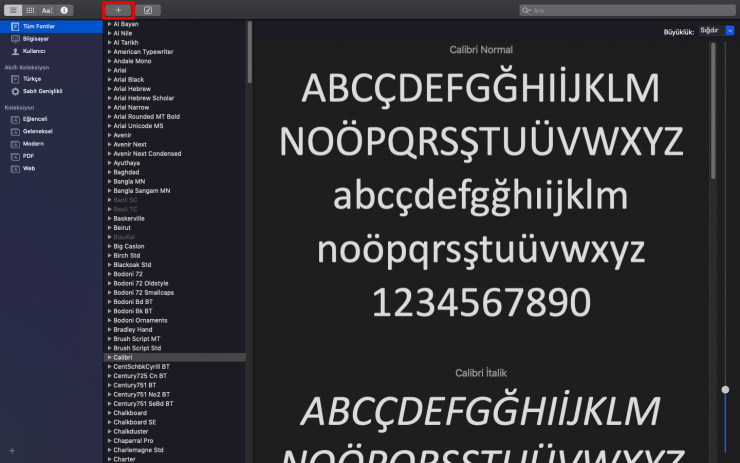This screenshot has height=463, width=740.
Task: Expand the Al Bayan font family
Action: [x=109, y=24]
